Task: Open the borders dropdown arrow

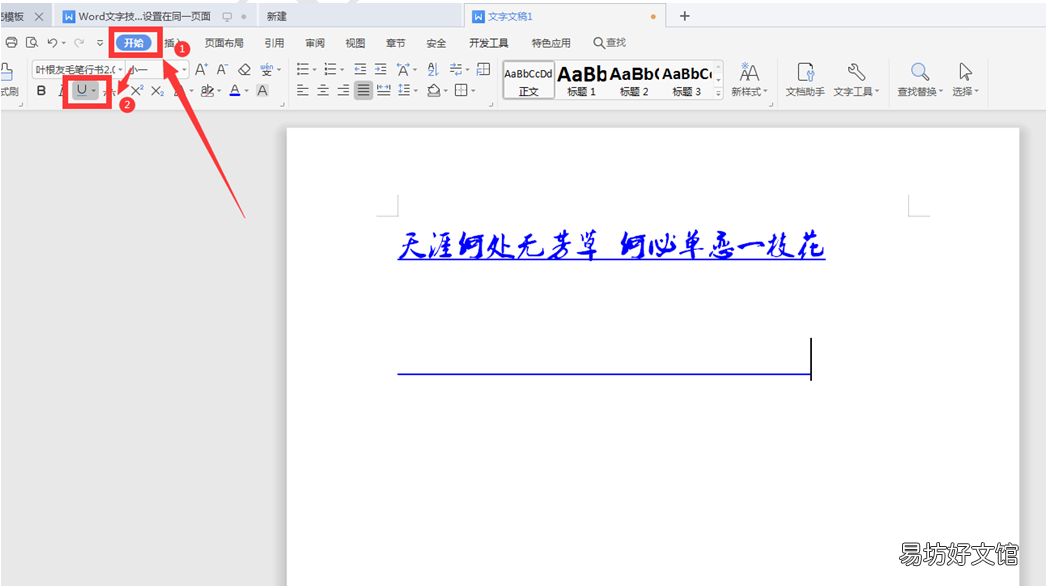Action: click(x=473, y=91)
